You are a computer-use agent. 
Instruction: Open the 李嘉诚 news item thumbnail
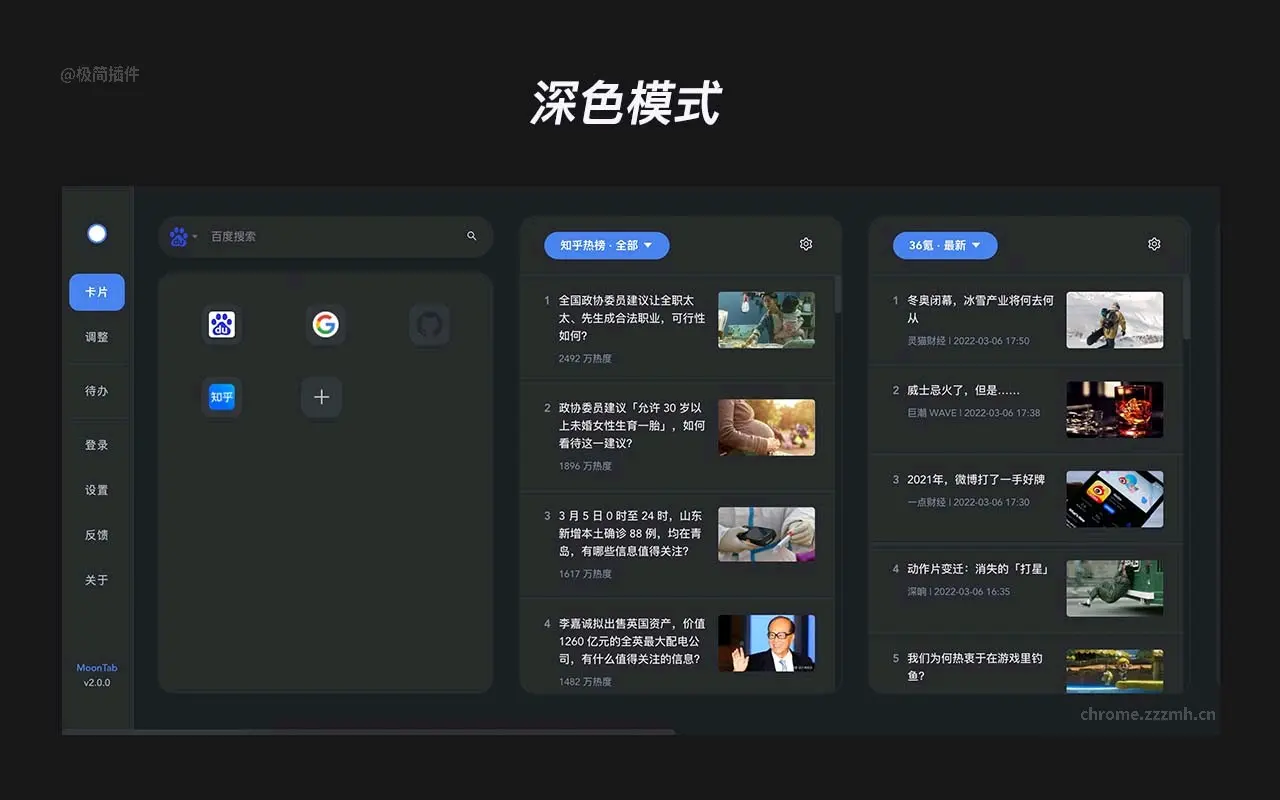click(x=766, y=643)
